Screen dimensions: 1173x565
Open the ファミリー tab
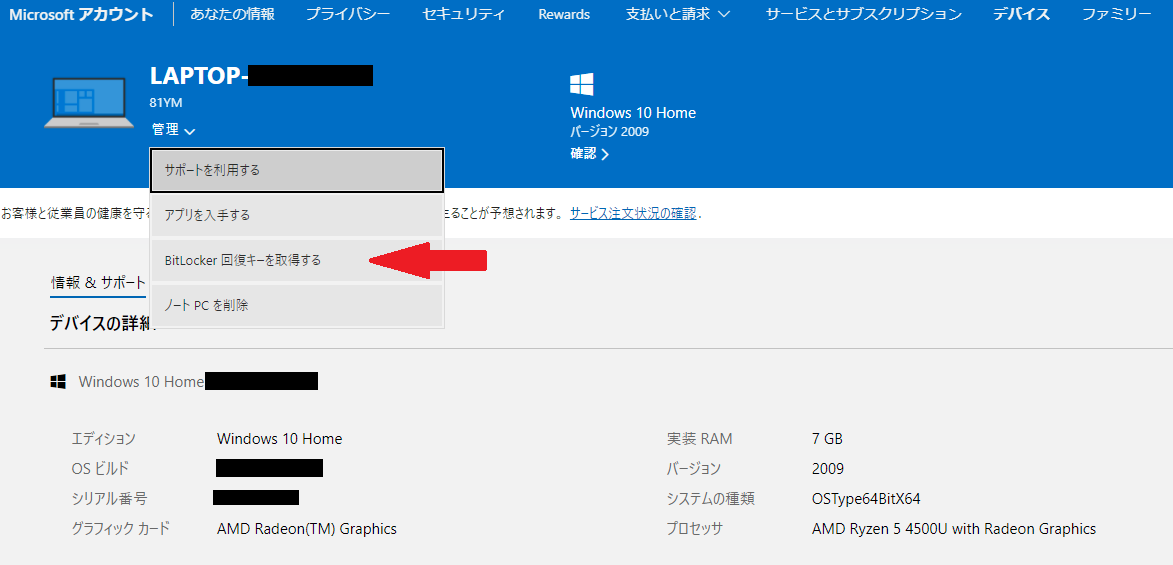(x=1117, y=14)
